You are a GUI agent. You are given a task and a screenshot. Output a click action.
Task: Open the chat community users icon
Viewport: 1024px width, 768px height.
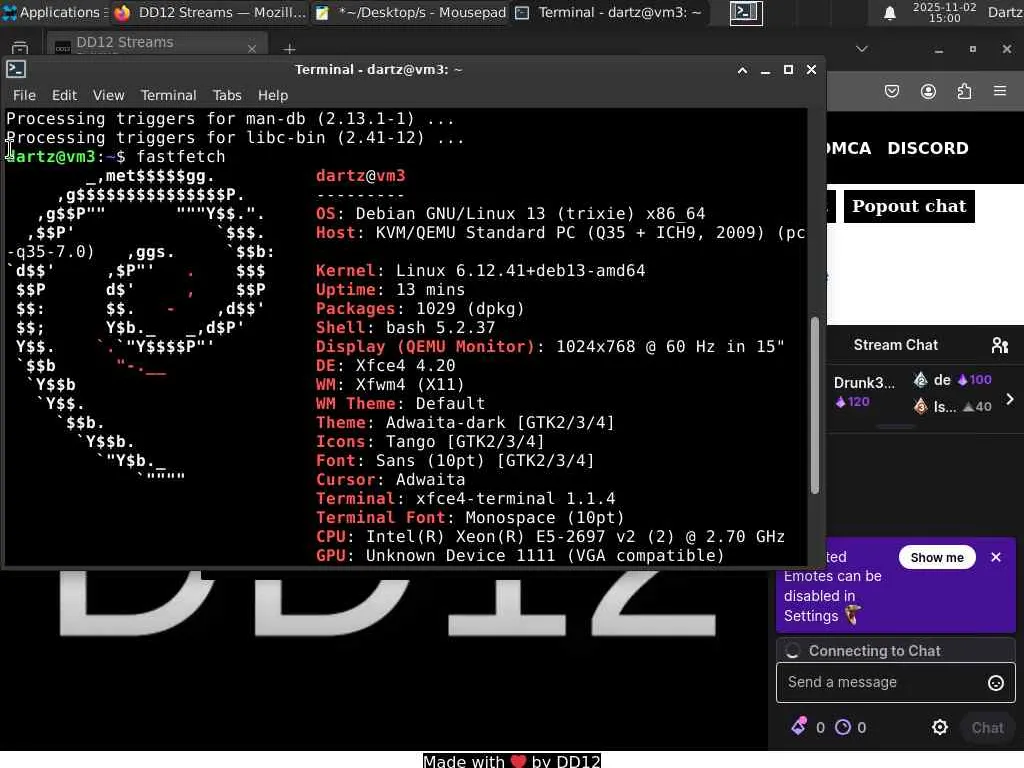click(999, 345)
